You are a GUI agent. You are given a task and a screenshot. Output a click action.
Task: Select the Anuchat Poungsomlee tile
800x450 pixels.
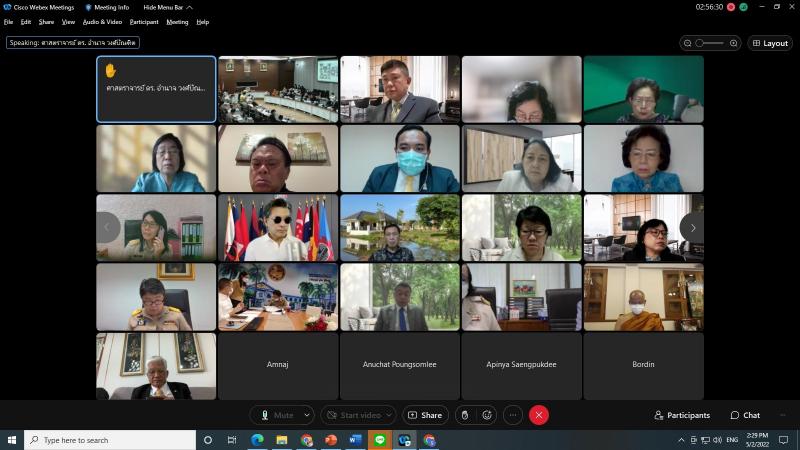(x=399, y=366)
